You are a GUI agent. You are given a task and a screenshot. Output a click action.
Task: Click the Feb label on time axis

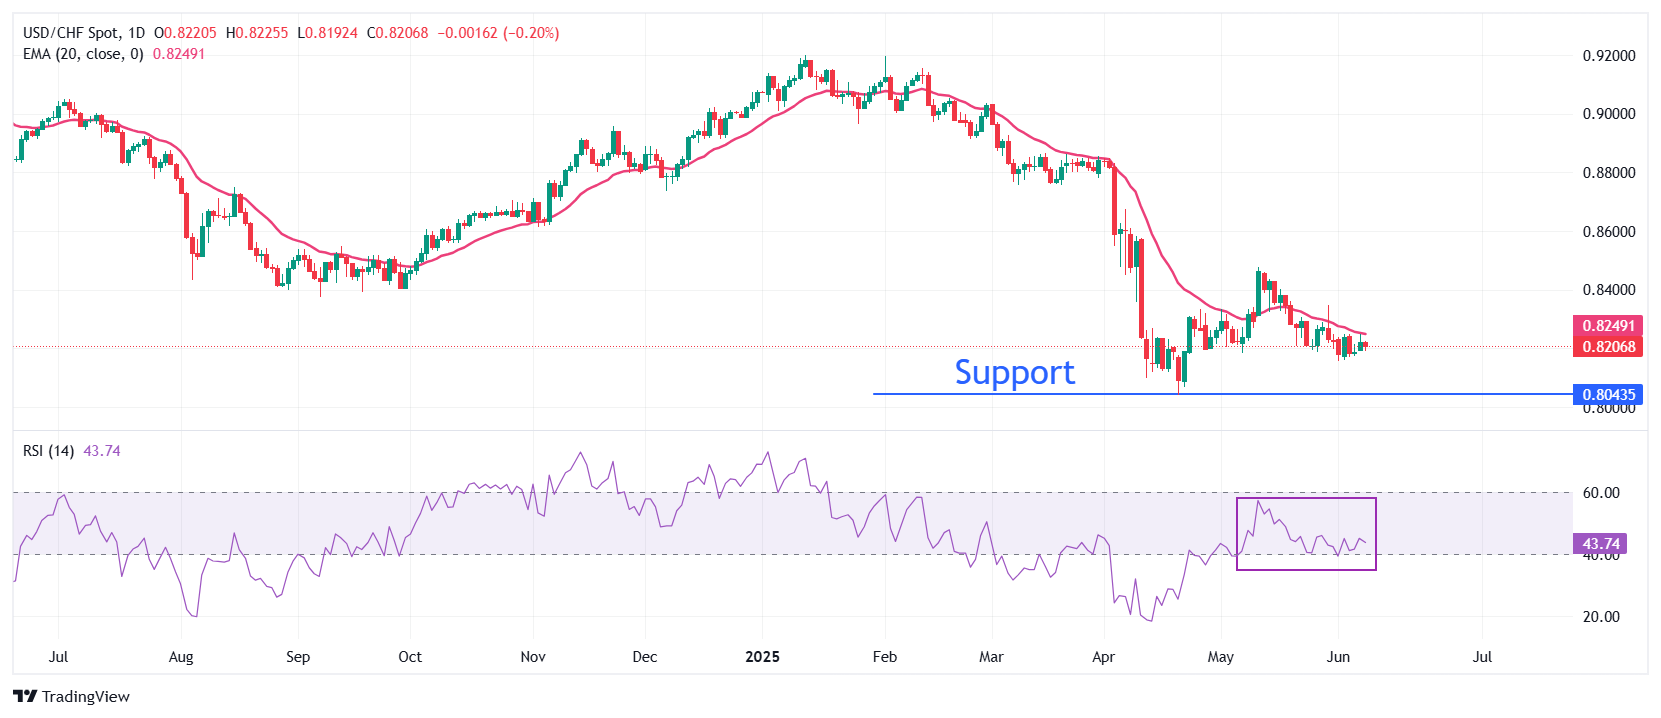tap(885, 657)
